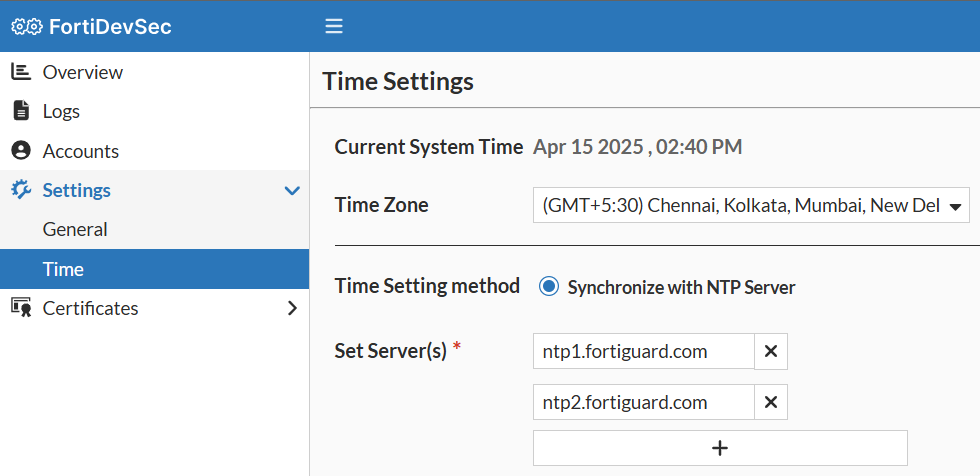This screenshot has width=980, height=476.
Task: Click the ntp1.fortiguard.com input field
Action: click(x=644, y=352)
